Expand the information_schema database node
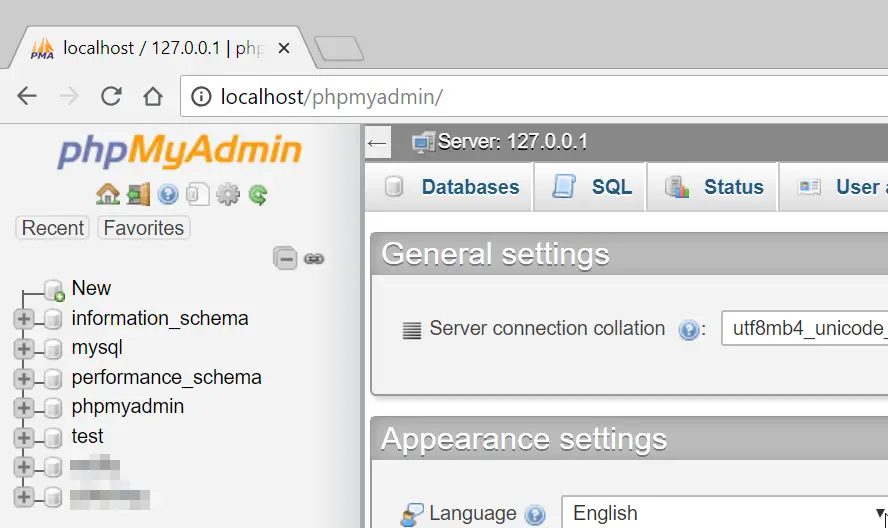The image size is (888, 528). pyautogui.click(x=24, y=319)
